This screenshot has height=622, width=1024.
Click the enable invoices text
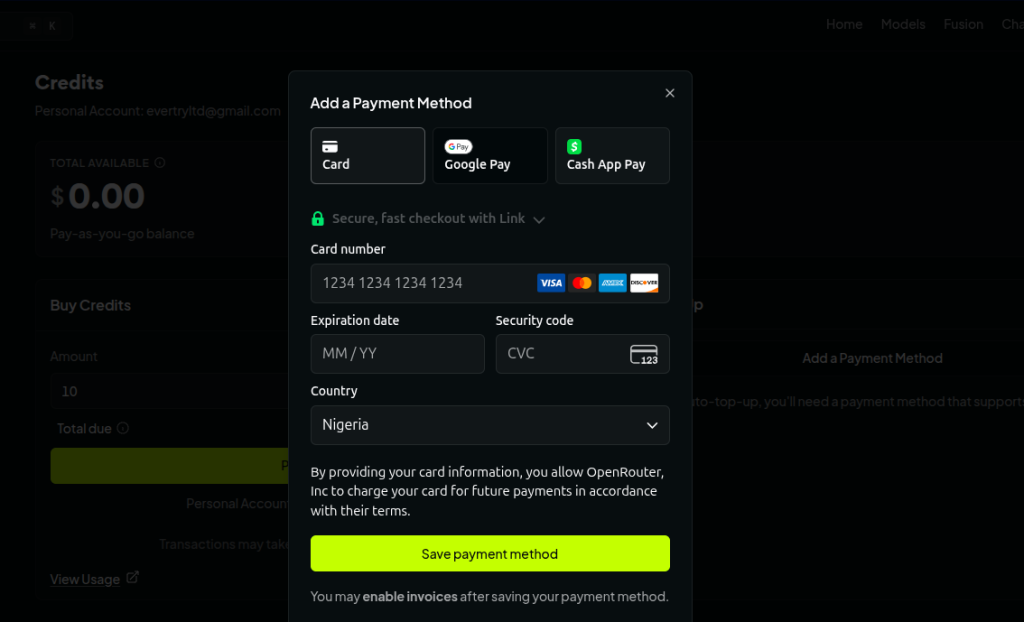pyautogui.click(x=410, y=597)
